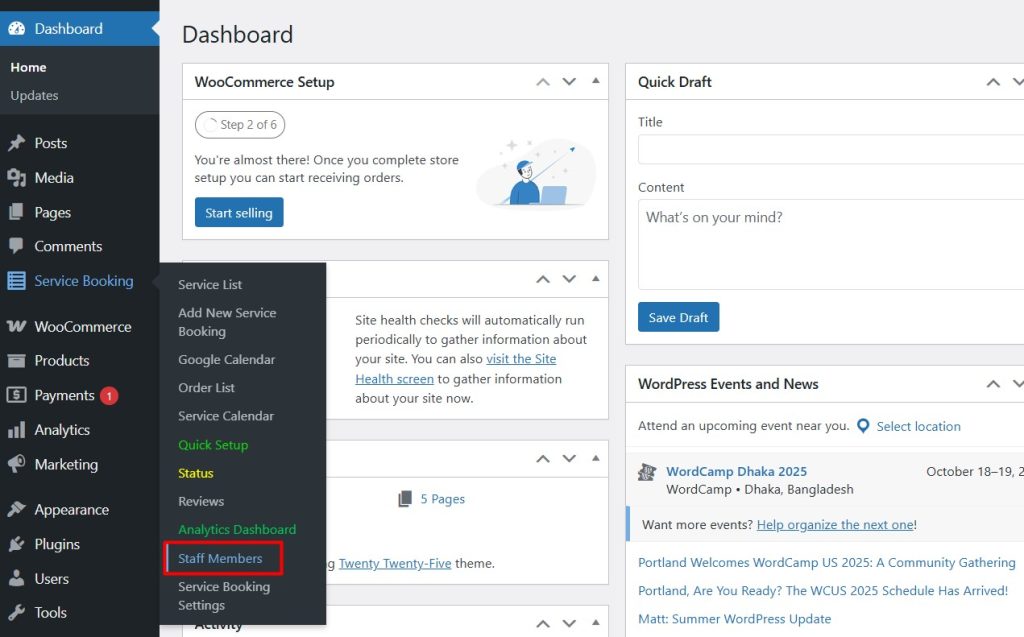The height and width of the screenshot is (637, 1024).
Task: Click the Marketing megaphone icon
Action: click(x=16, y=465)
